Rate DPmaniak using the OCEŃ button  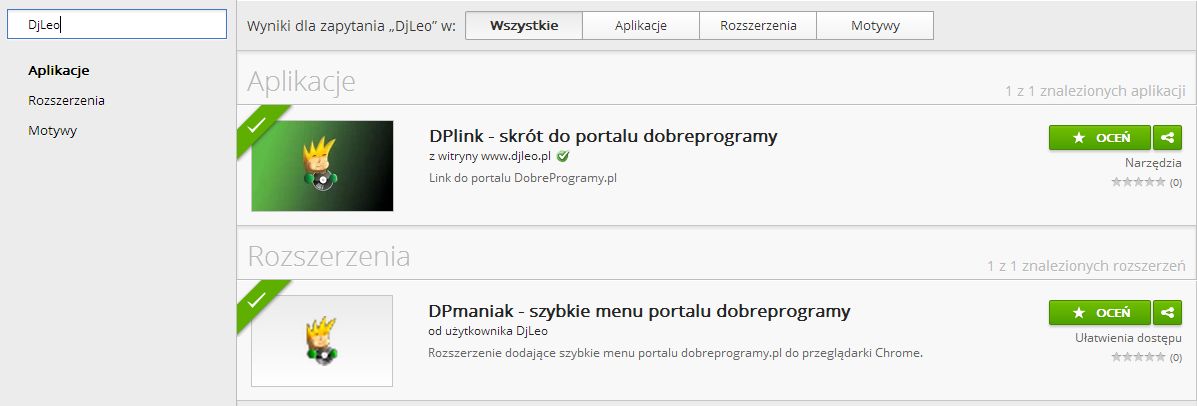click(x=1099, y=312)
